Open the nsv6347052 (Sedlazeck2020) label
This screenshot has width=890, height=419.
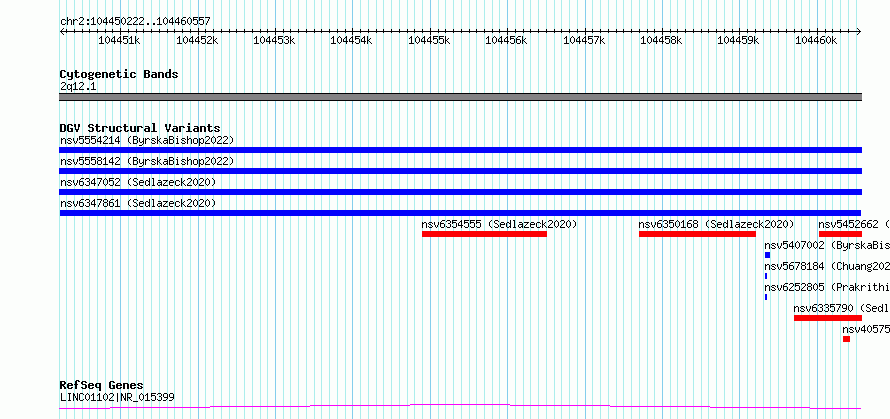click(138, 182)
